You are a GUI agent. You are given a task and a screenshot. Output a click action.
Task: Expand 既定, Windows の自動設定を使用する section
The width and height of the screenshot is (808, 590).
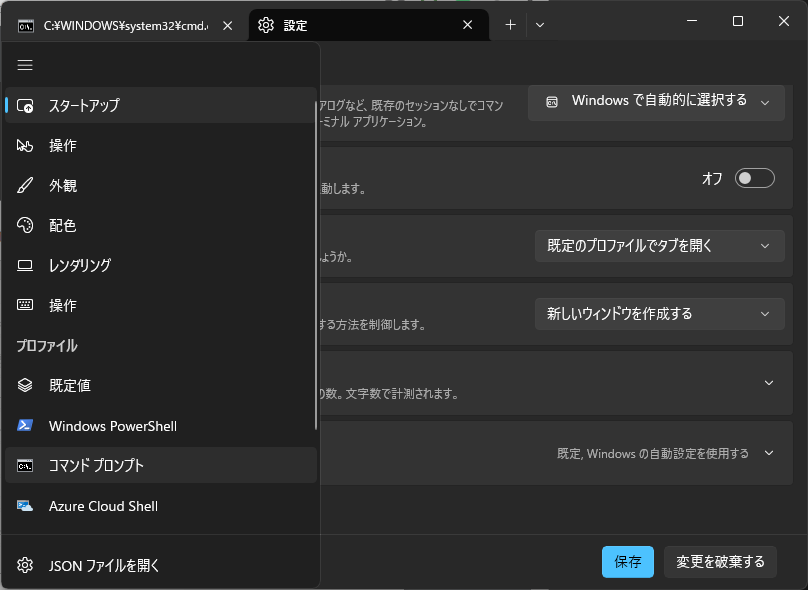pos(769,453)
